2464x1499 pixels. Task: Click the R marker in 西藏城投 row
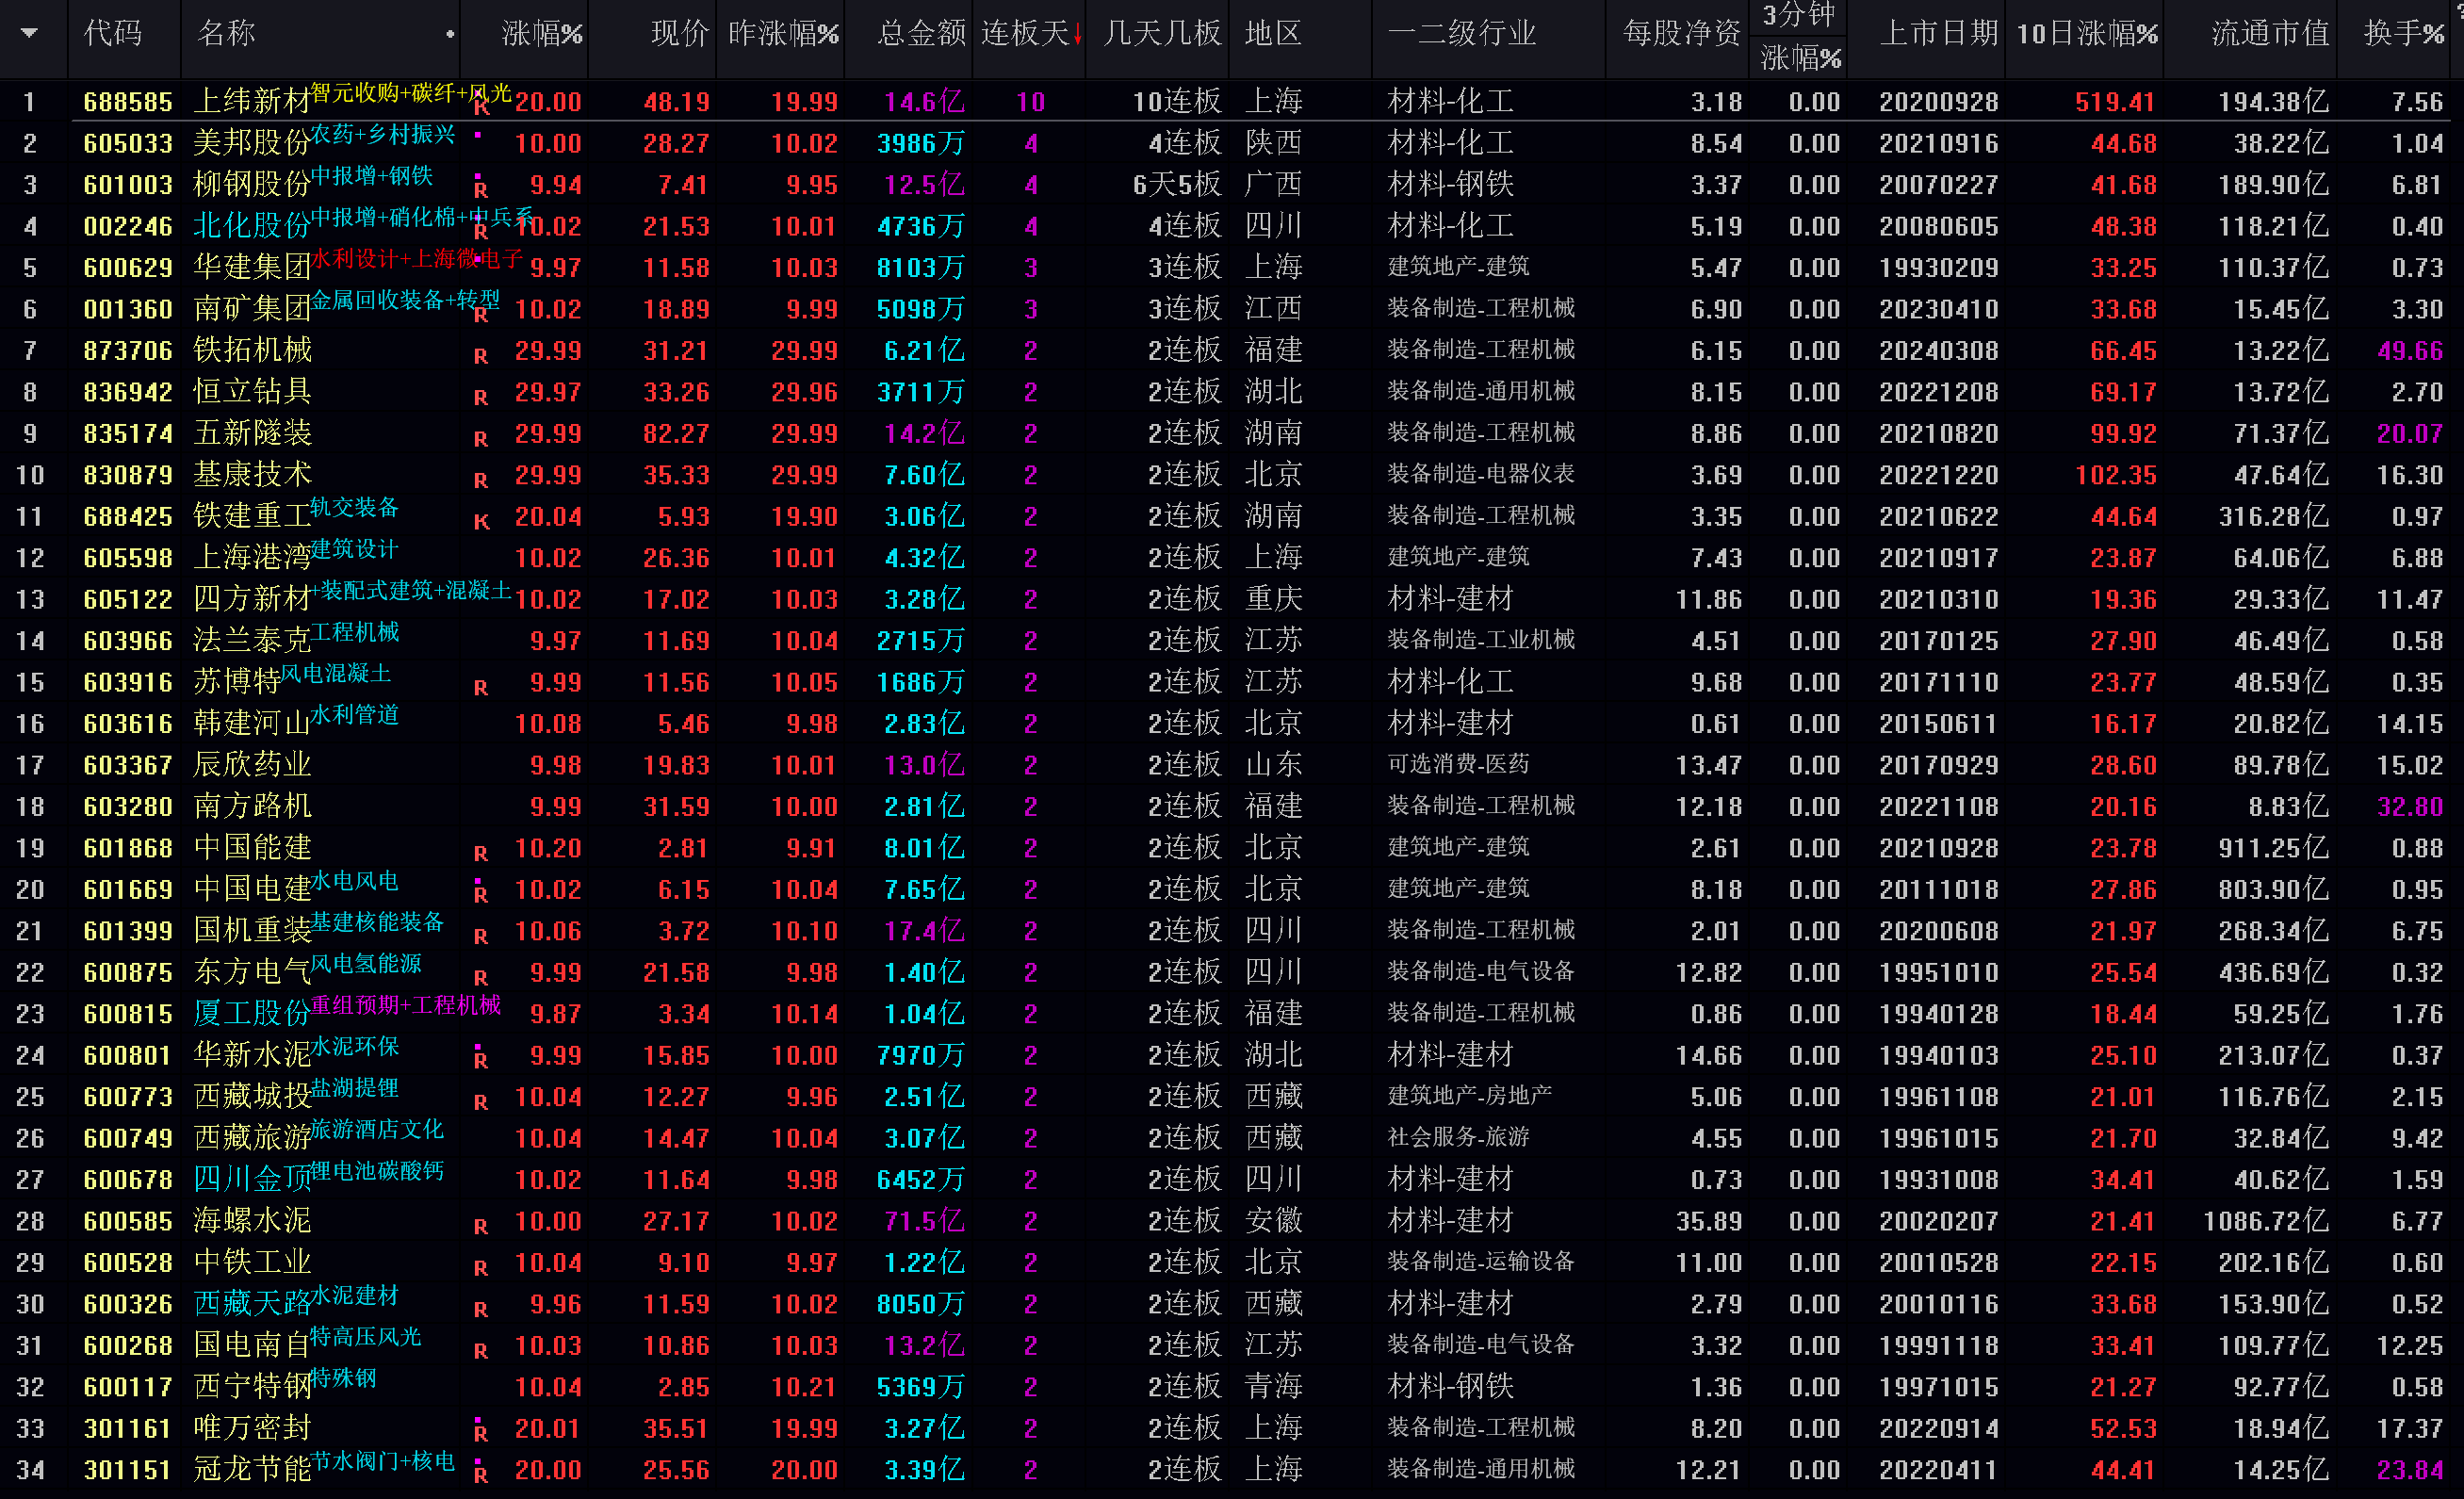coord(481,1102)
